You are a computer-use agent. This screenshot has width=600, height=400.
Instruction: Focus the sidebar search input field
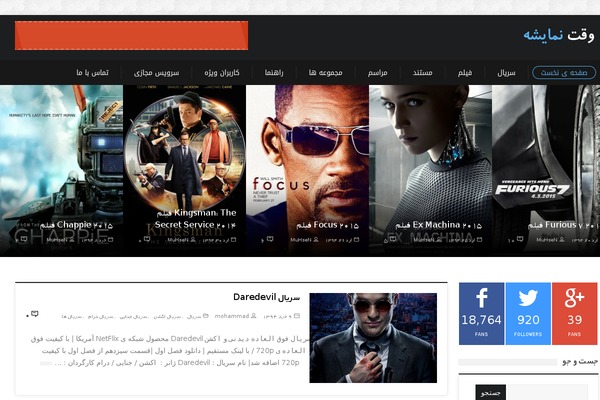(x=547, y=392)
